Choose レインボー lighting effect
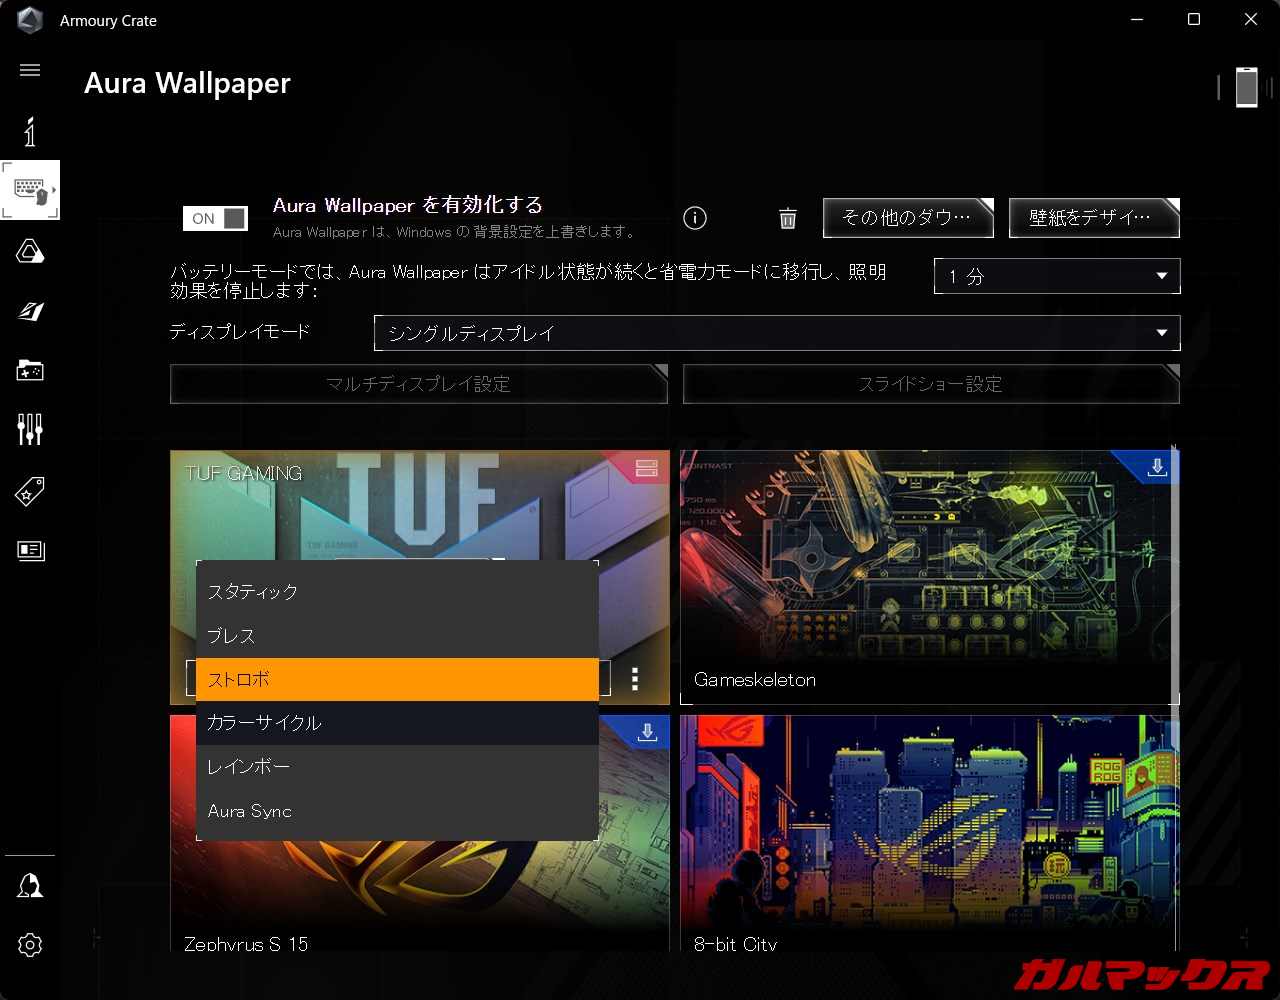The height and width of the screenshot is (1000, 1280). coord(397,767)
